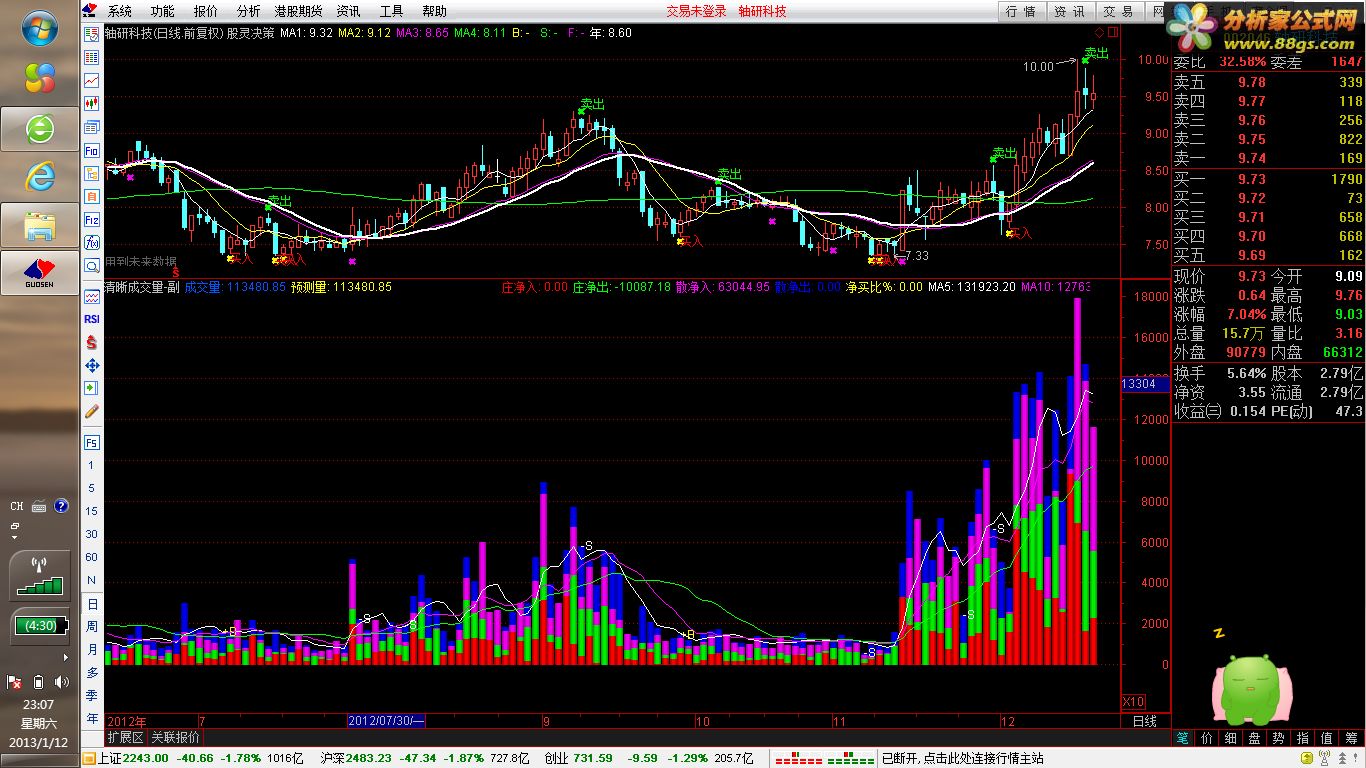Click the X10 scale label on volume axis

1134,701
